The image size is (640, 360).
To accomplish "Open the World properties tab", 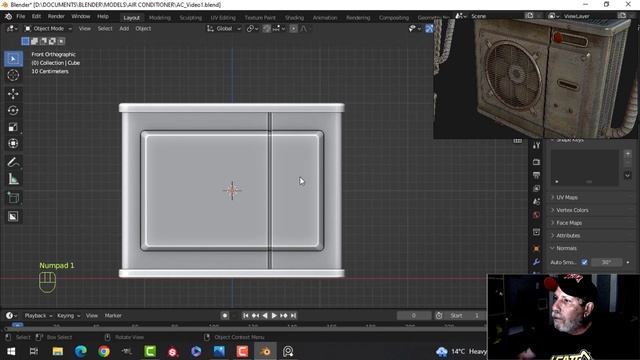I will [x=536, y=215].
